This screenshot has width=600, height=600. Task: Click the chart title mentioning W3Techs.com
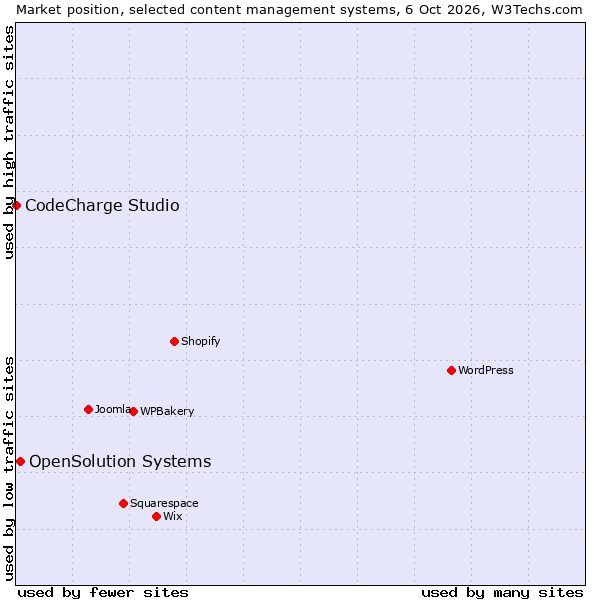click(299, 10)
